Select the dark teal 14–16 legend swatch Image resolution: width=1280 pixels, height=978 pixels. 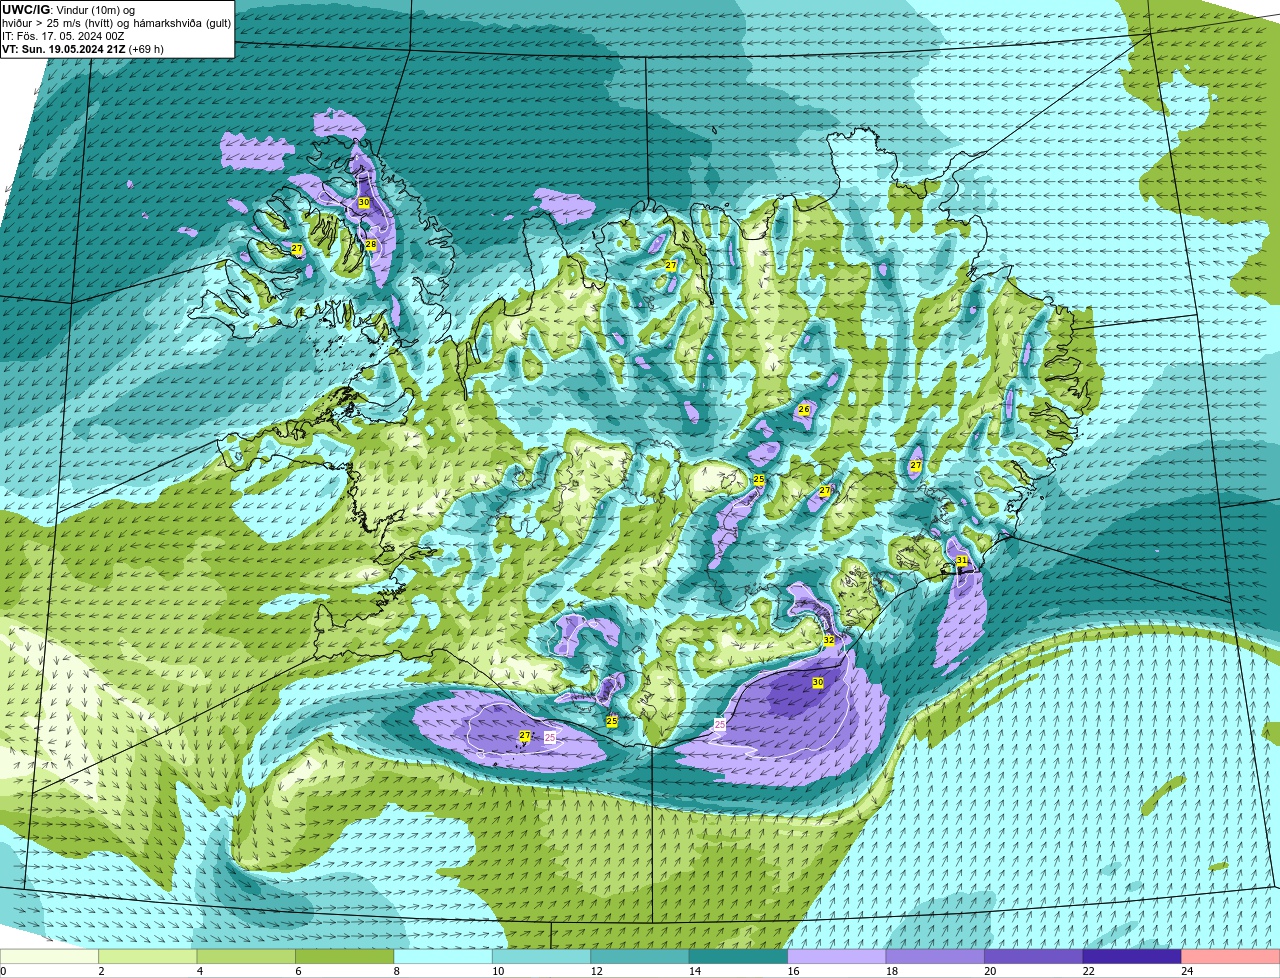click(739, 956)
